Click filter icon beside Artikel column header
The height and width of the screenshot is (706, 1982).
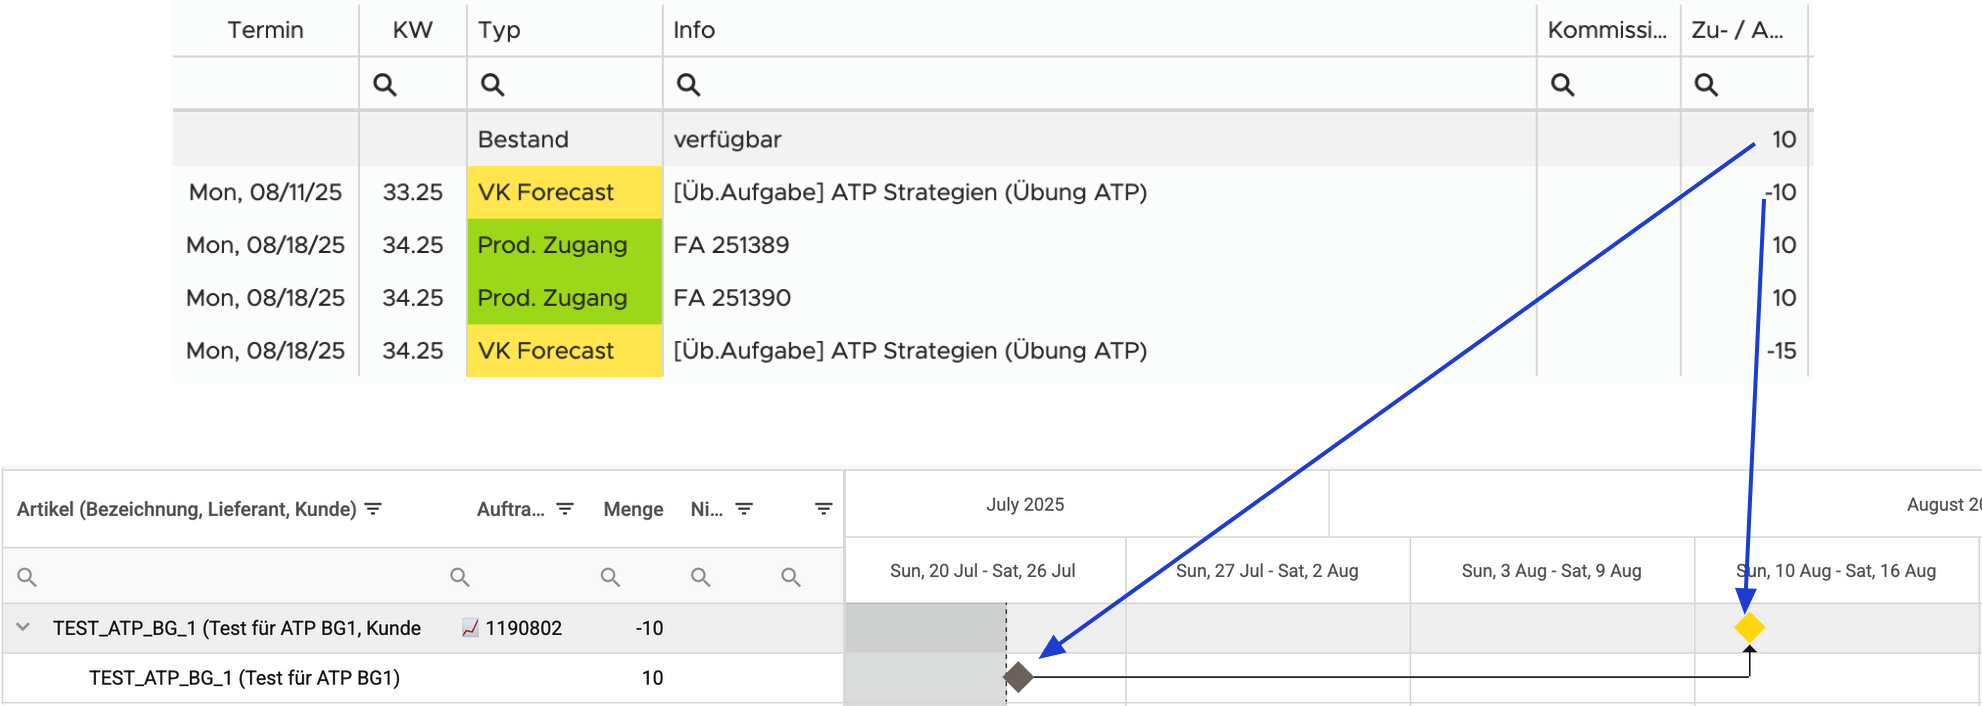373,509
